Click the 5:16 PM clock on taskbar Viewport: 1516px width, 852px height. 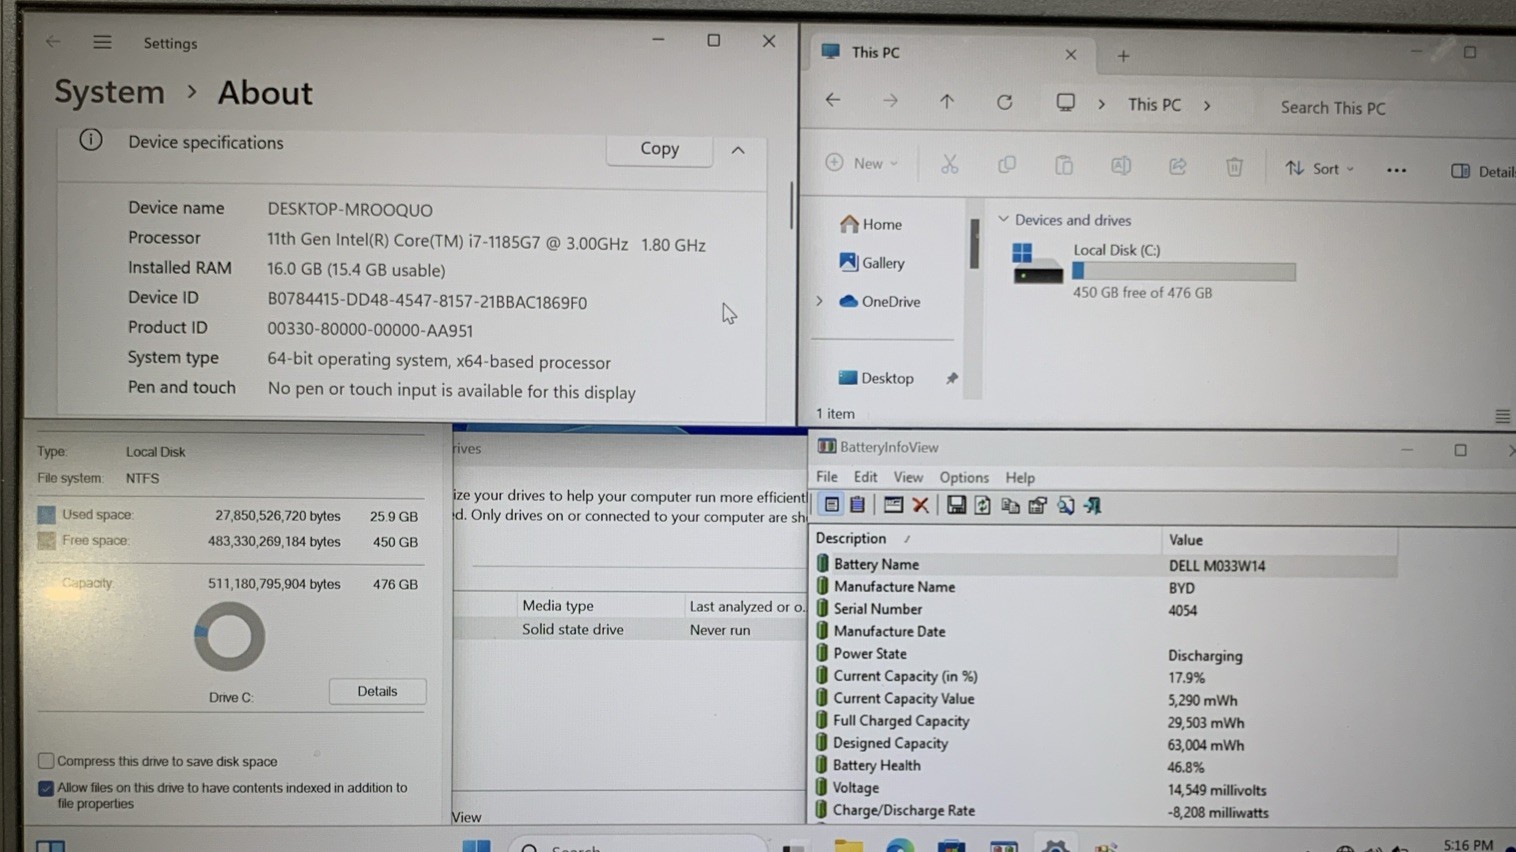click(x=1468, y=845)
